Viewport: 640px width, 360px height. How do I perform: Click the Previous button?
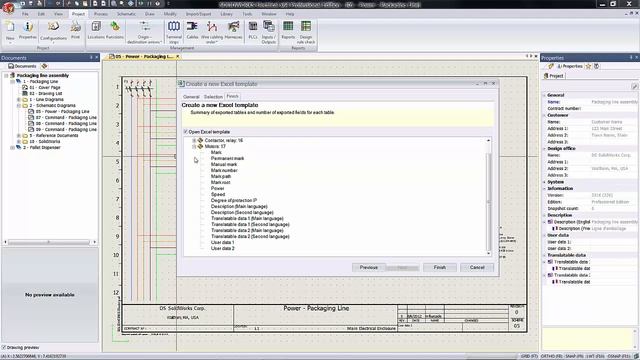click(x=369, y=267)
